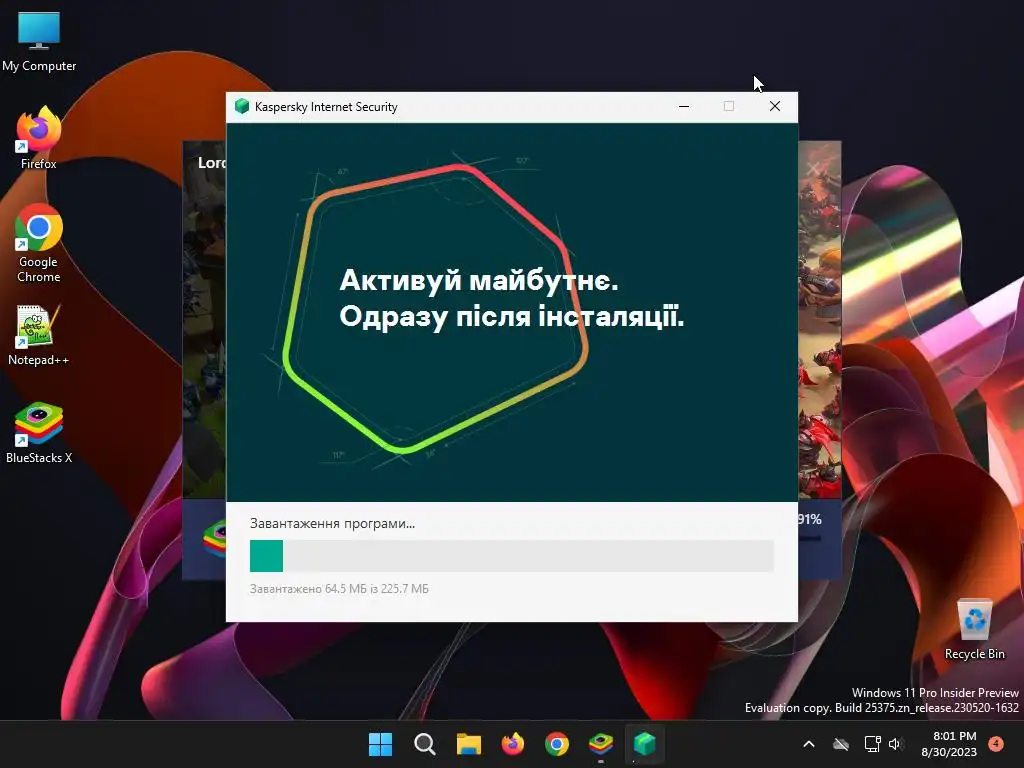Screen dimensions: 1024x768
Task: Click the 'Завантаження програми...' status text
Action: tap(332, 523)
